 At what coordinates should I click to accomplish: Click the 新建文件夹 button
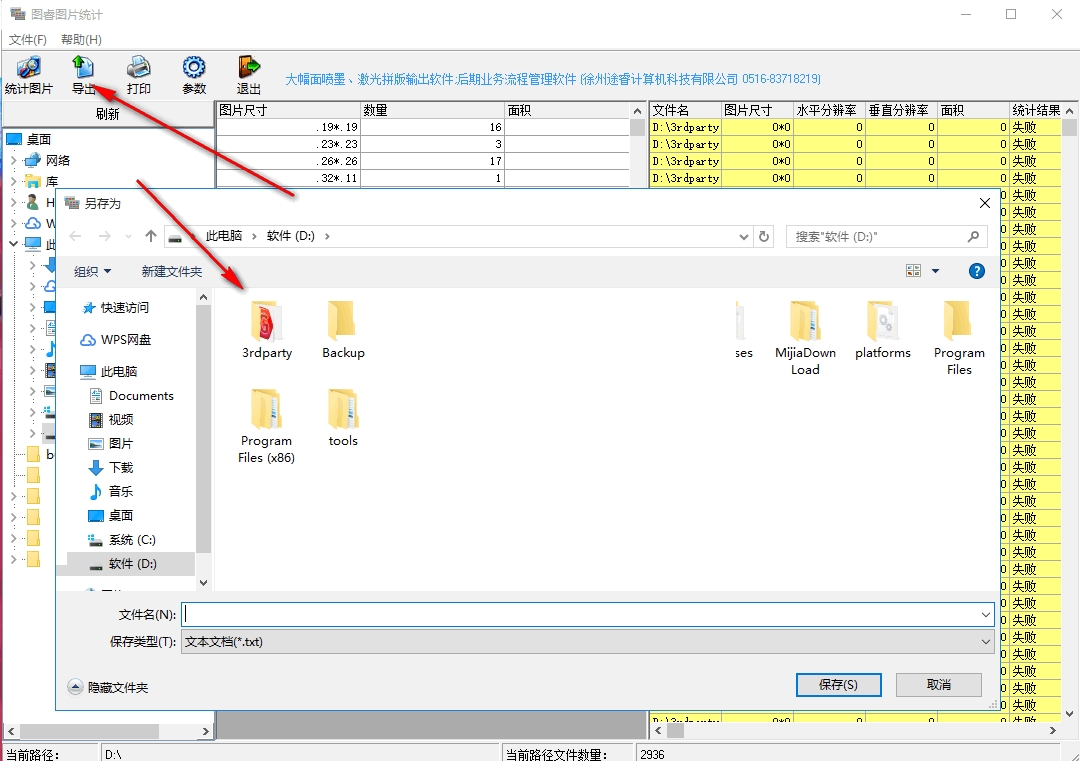(172, 271)
